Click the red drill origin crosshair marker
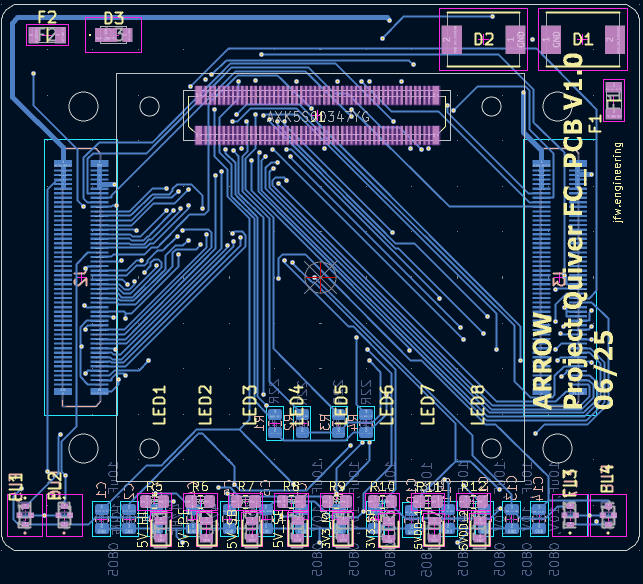The width and height of the screenshot is (643, 584). click(x=320, y=278)
